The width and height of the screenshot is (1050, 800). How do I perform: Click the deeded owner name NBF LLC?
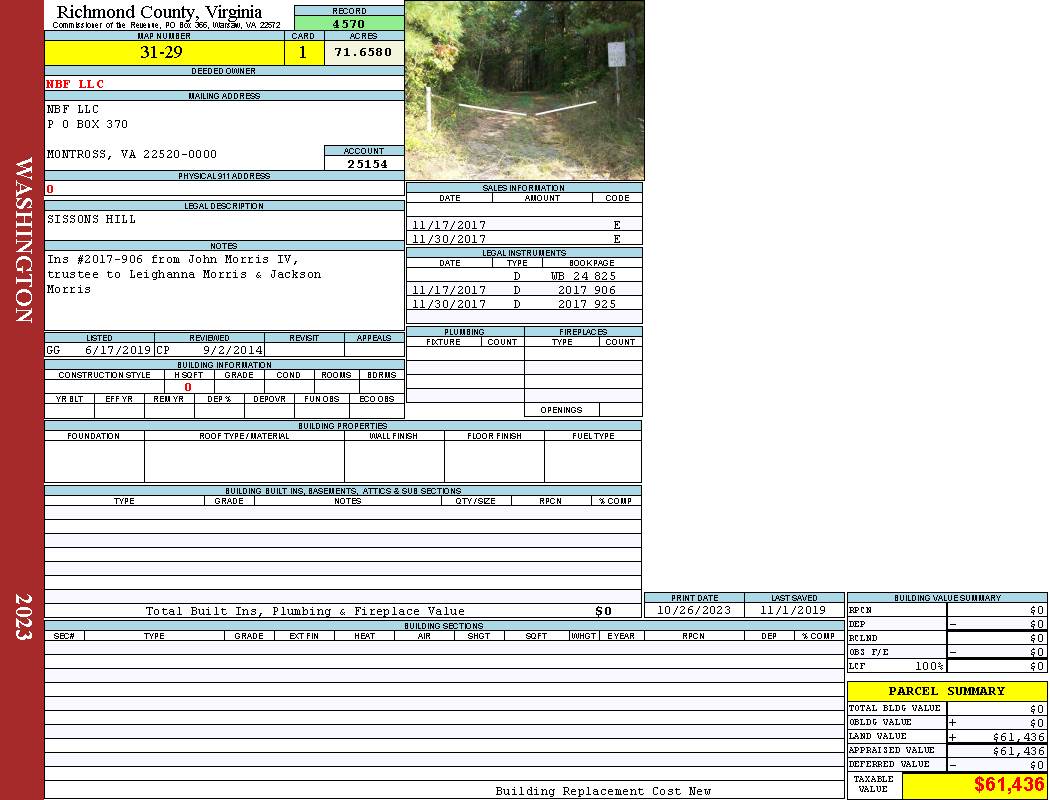click(x=75, y=84)
